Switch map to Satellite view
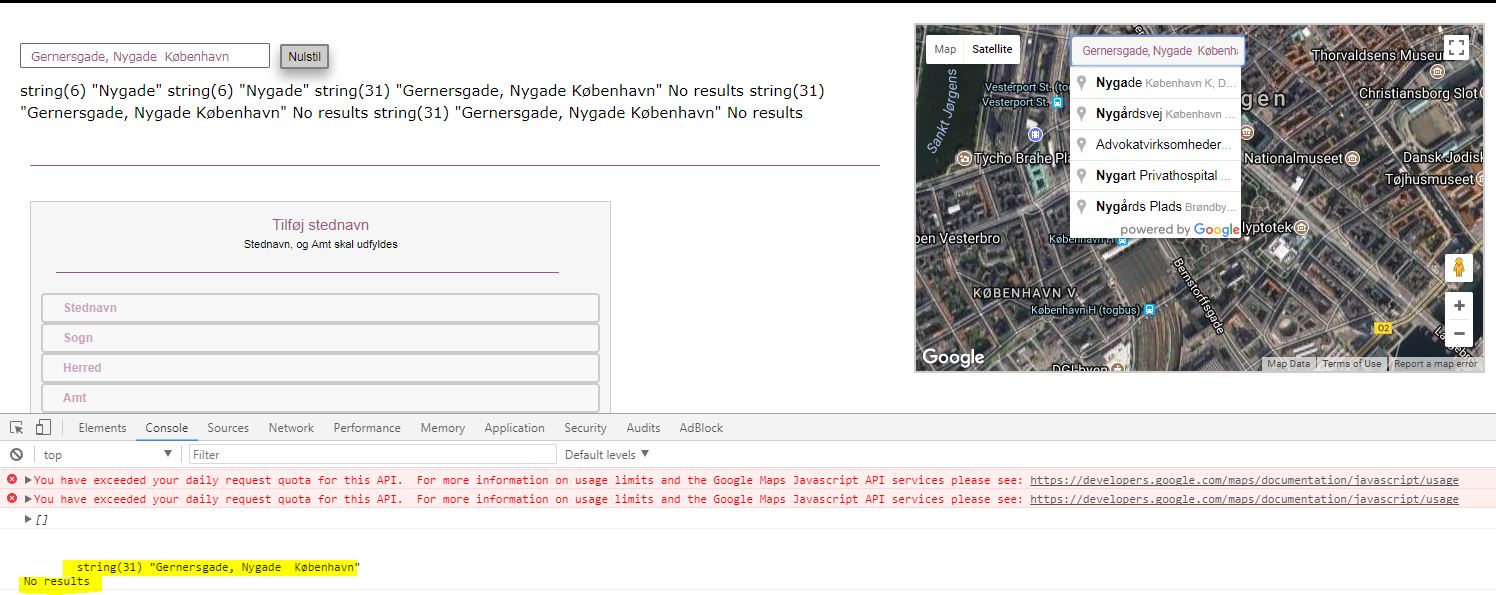The height and width of the screenshot is (595, 1496). [992, 49]
